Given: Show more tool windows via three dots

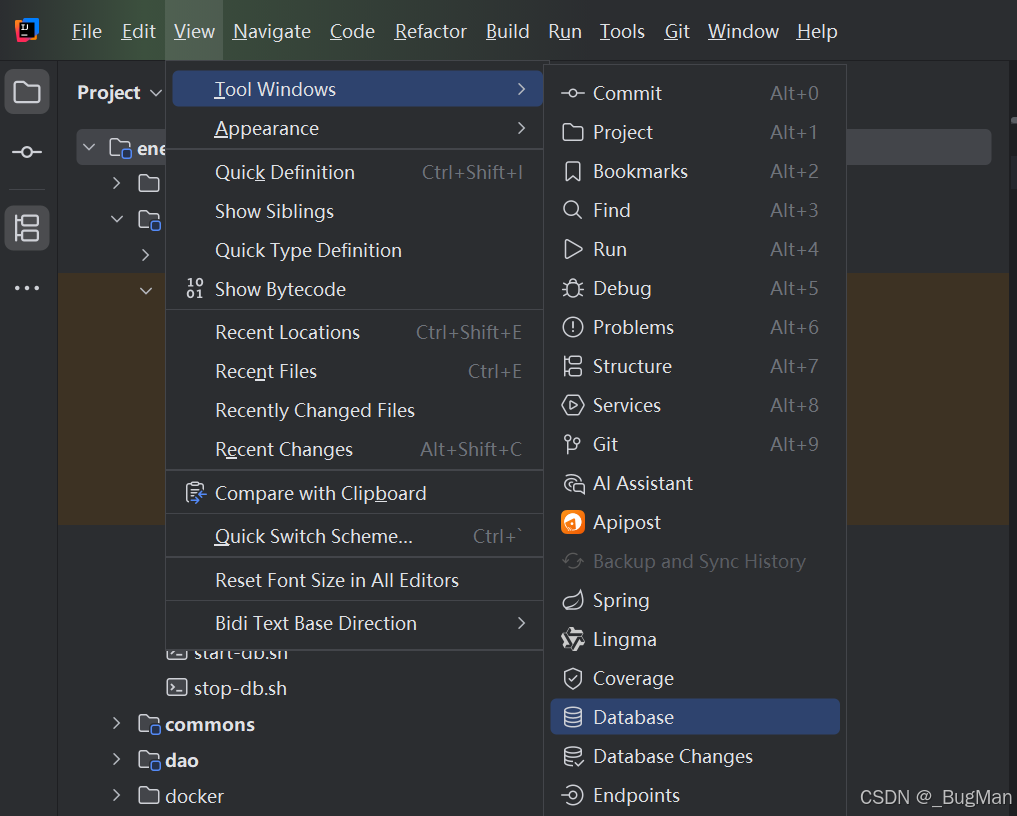Looking at the screenshot, I should (27, 288).
